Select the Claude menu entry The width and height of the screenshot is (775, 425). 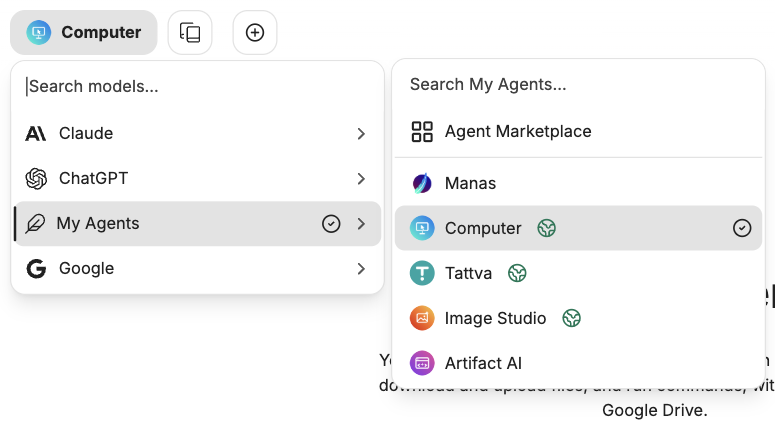coord(198,133)
